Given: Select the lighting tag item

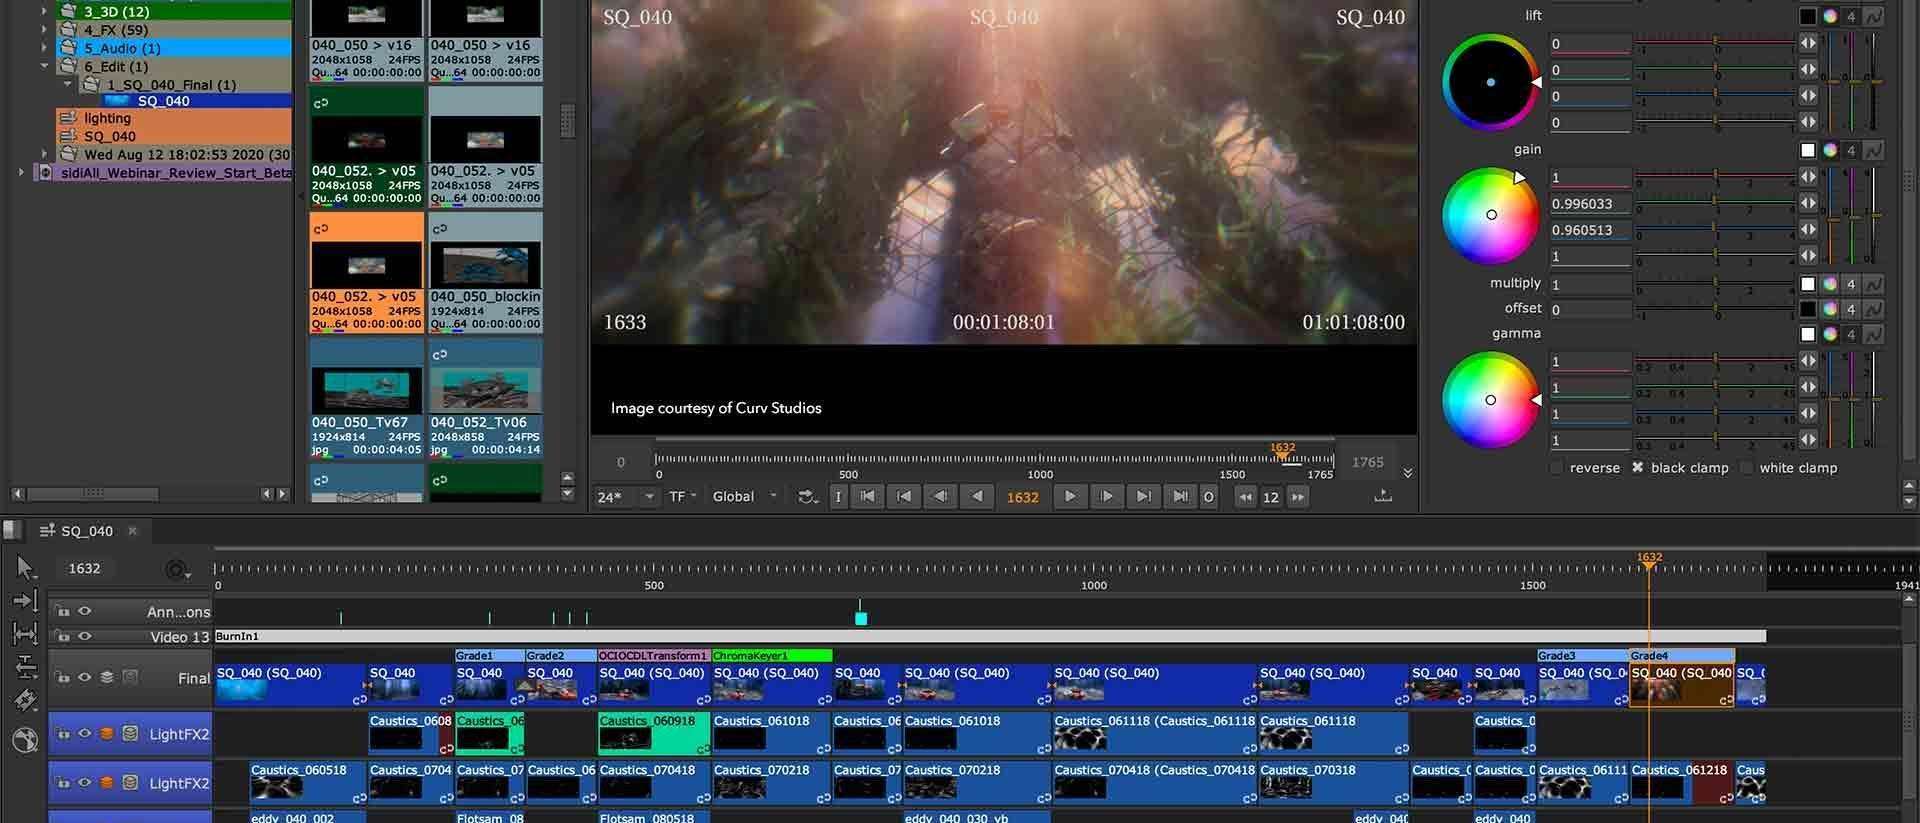Looking at the screenshot, I should pyautogui.click(x=174, y=118).
